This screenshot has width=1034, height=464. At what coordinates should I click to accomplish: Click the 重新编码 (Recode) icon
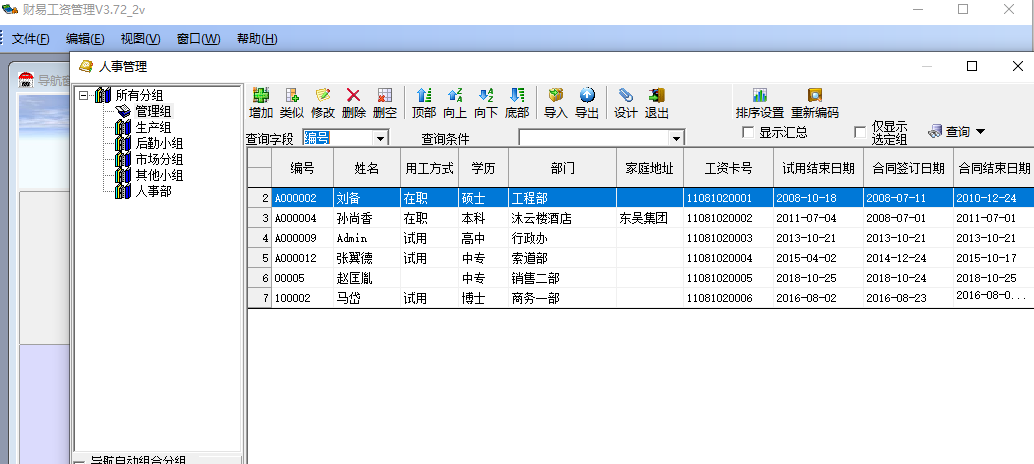click(x=815, y=96)
